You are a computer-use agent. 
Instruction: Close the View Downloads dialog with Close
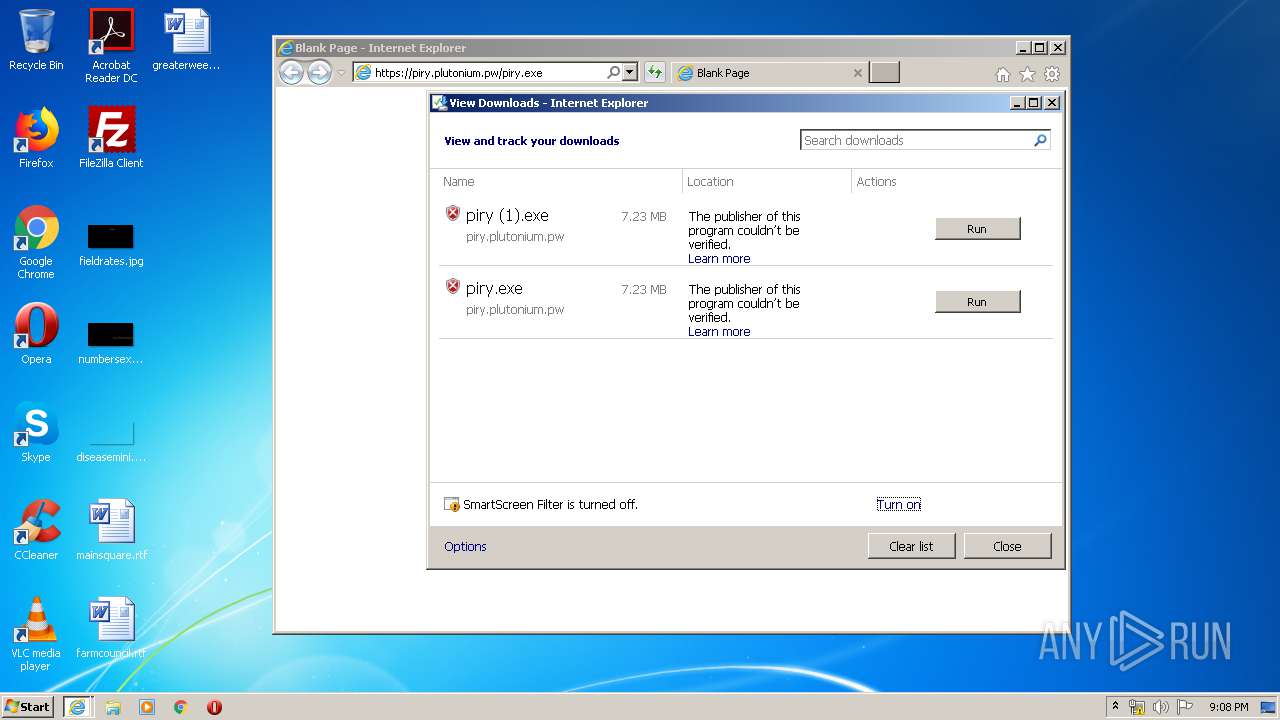[x=1007, y=546]
